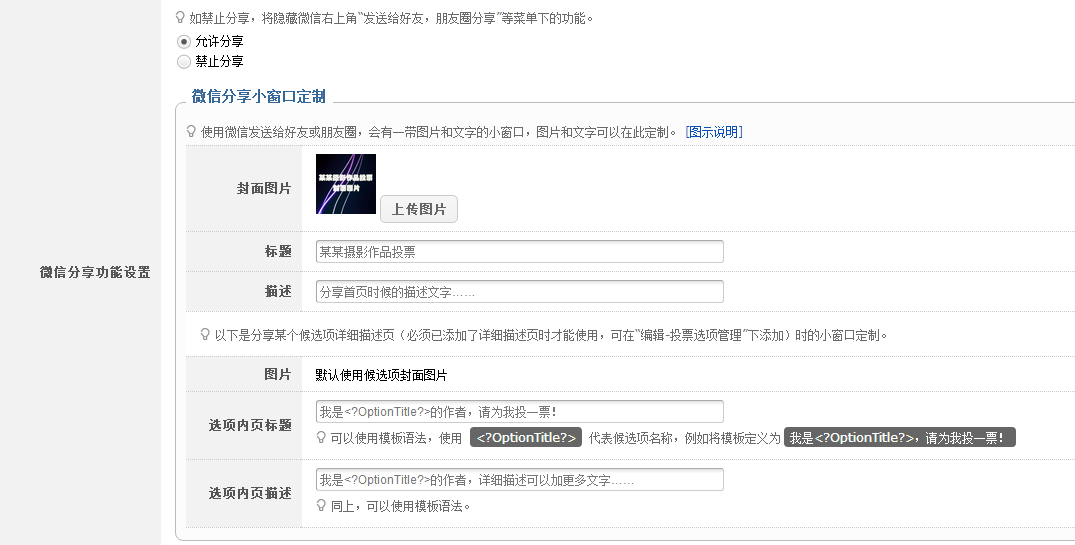Image resolution: width=1075 pixels, height=545 pixels.
Task: Click the 微信分享功能设置 label on the left
Action: pos(95,272)
